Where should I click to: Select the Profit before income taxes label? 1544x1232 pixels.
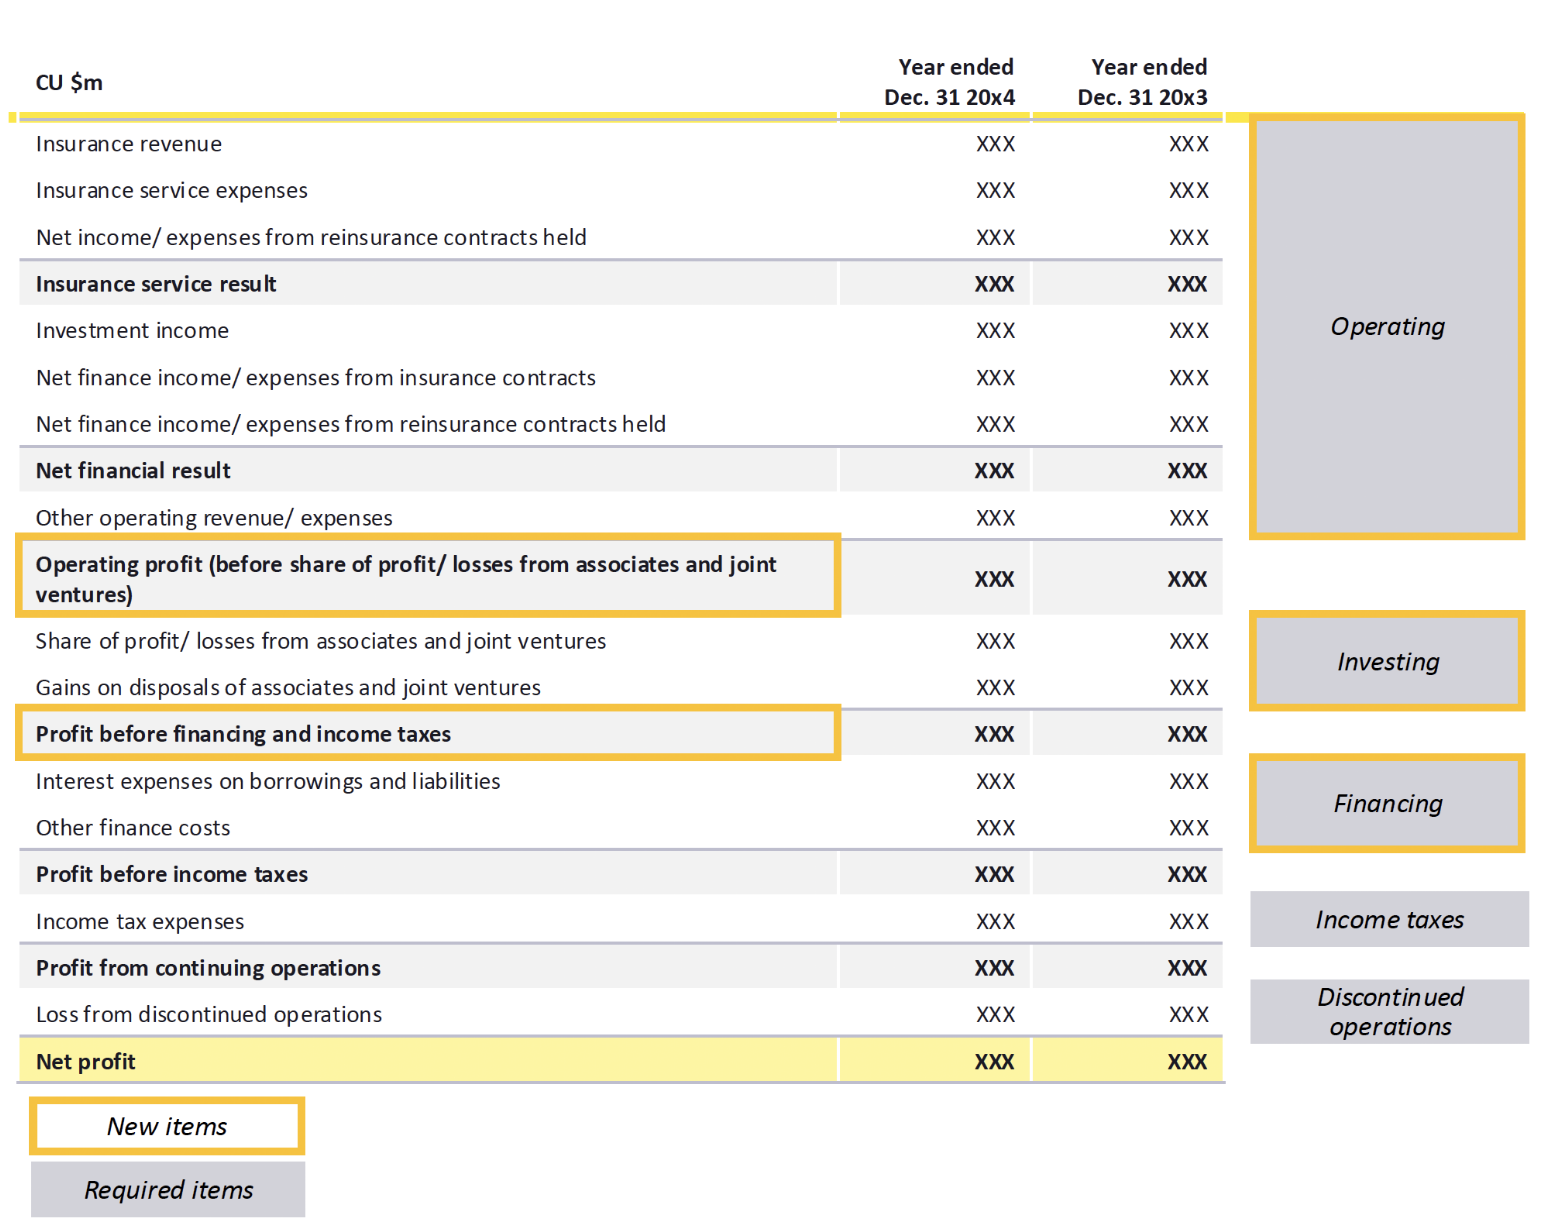click(x=172, y=874)
